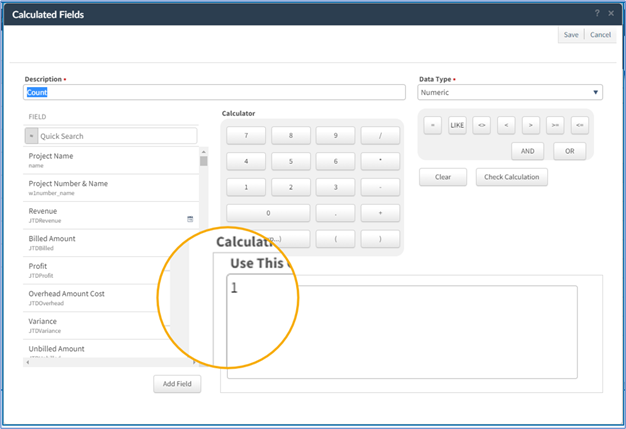Insert the AND logical operator
This screenshot has height=429, width=626.
[526, 151]
